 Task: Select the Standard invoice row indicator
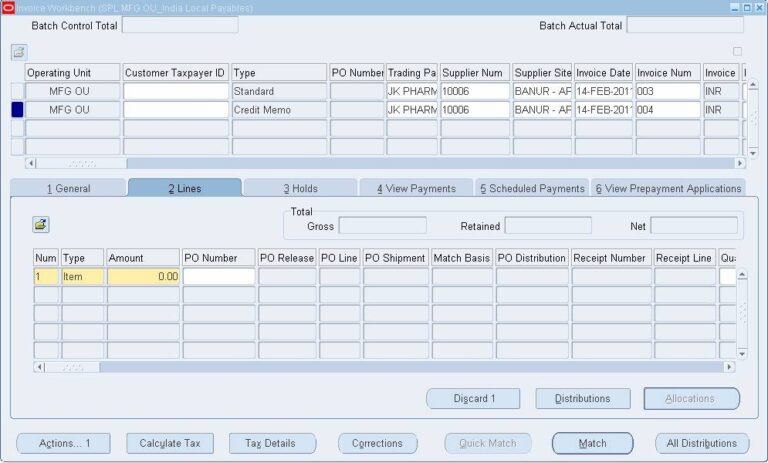tap(17, 91)
